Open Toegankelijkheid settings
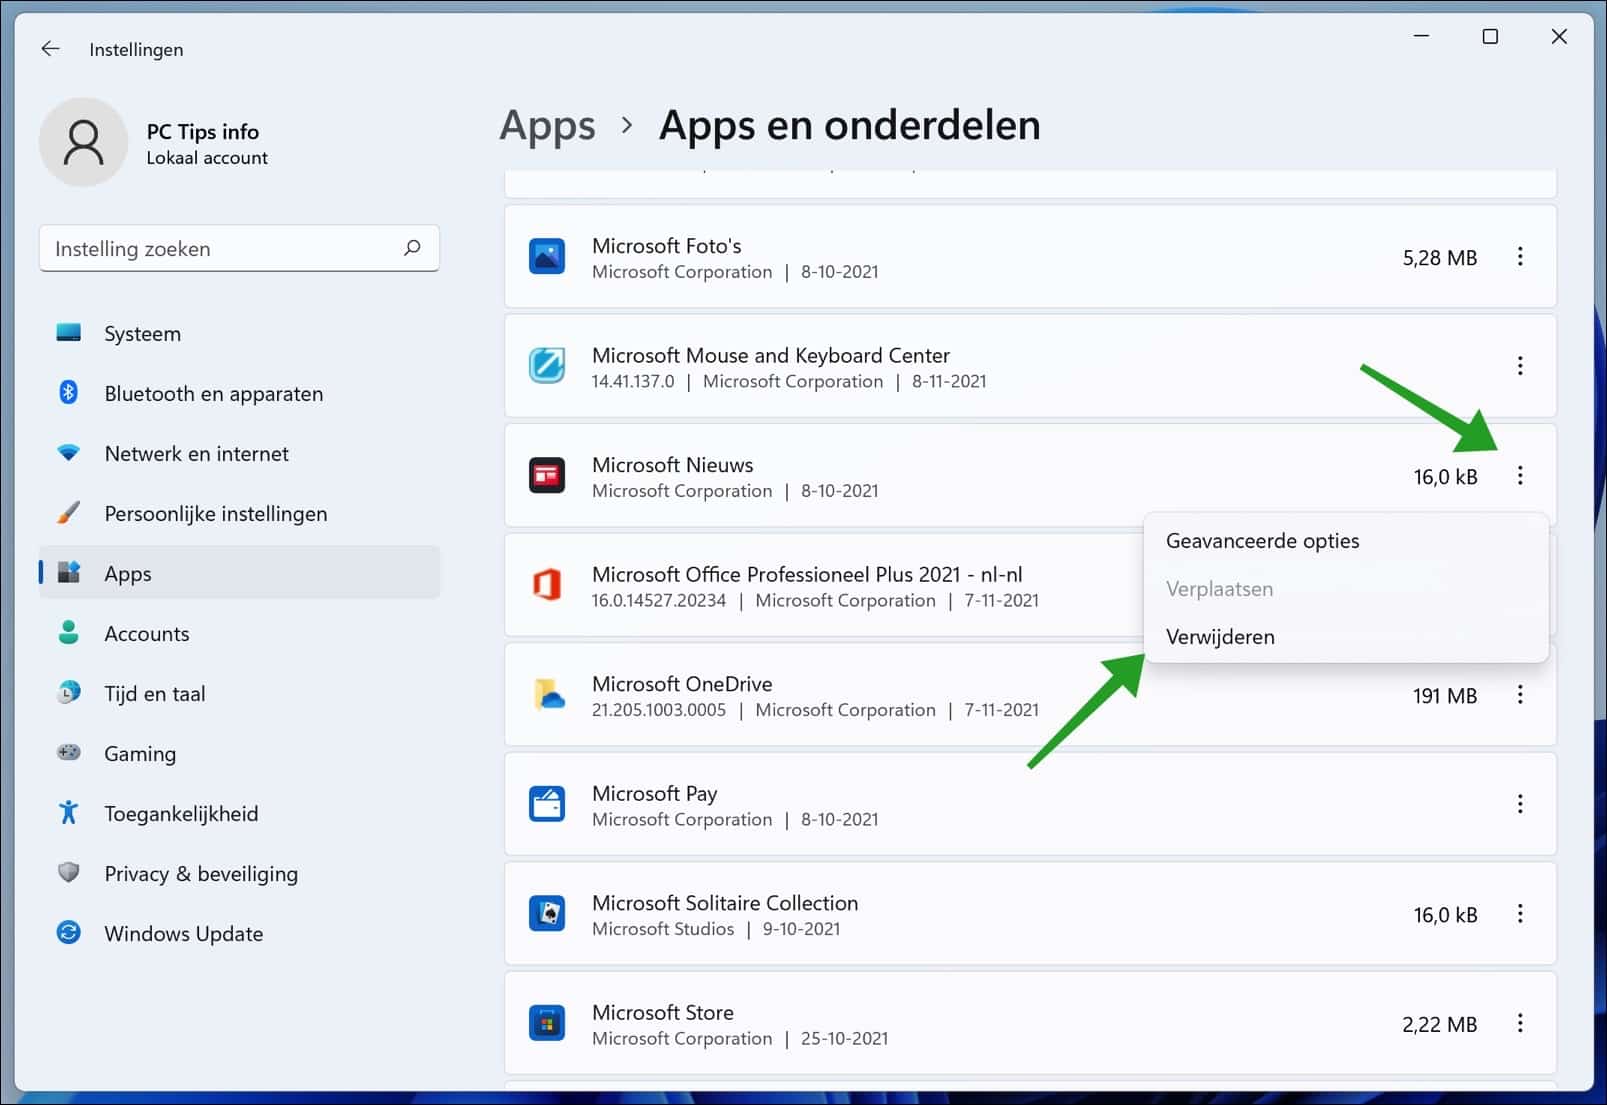 (x=239, y=813)
